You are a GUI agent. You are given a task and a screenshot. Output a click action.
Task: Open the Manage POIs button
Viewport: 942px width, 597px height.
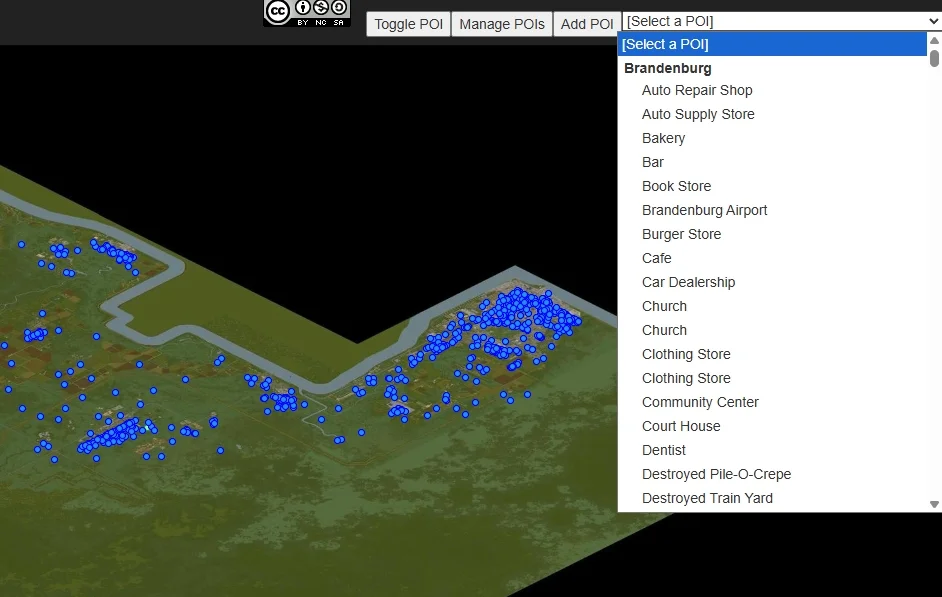[502, 24]
